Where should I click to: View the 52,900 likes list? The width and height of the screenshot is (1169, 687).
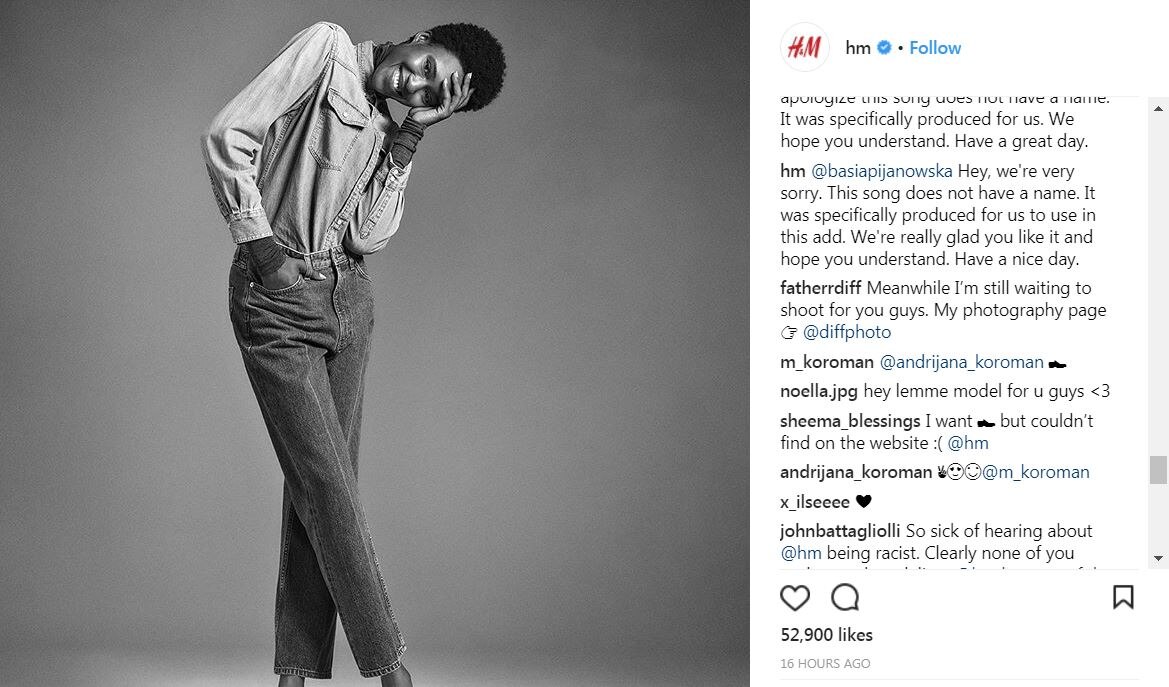pyautogui.click(x=826, y=635)
